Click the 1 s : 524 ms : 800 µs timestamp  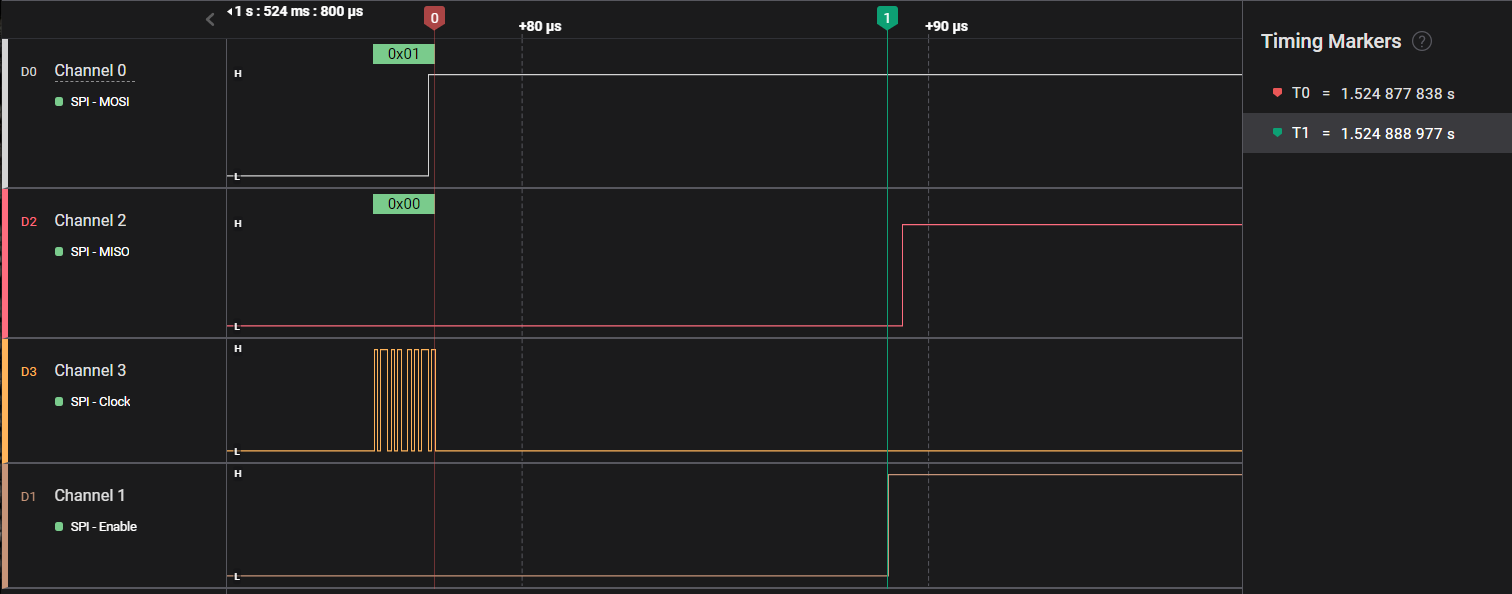296,11
